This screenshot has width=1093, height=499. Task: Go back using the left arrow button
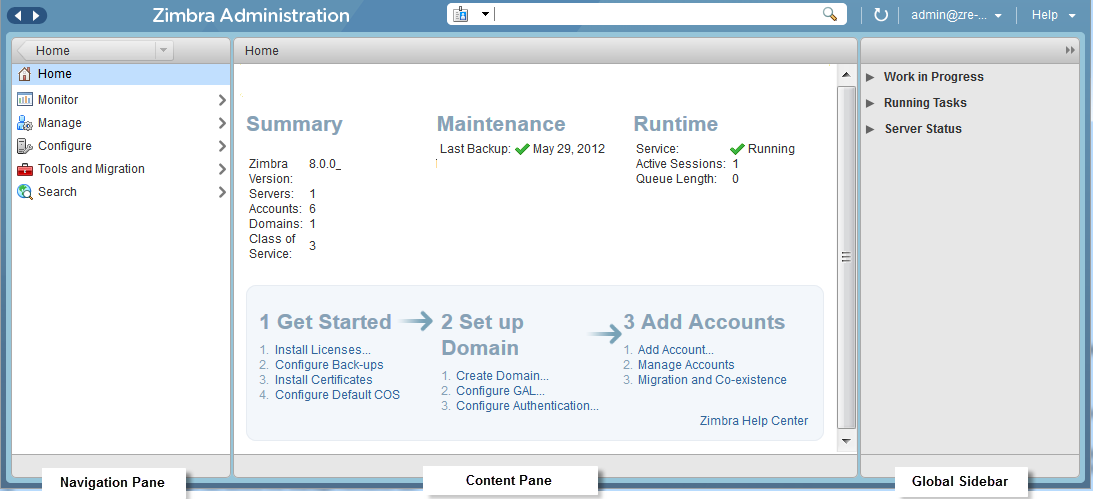point(17,15)
